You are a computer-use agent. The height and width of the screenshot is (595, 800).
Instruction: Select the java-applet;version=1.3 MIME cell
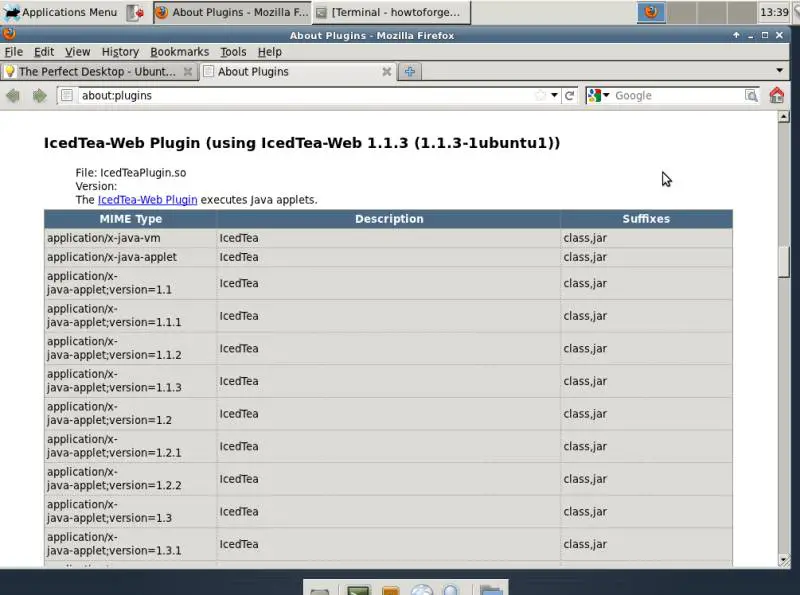[x=131, y=512]
